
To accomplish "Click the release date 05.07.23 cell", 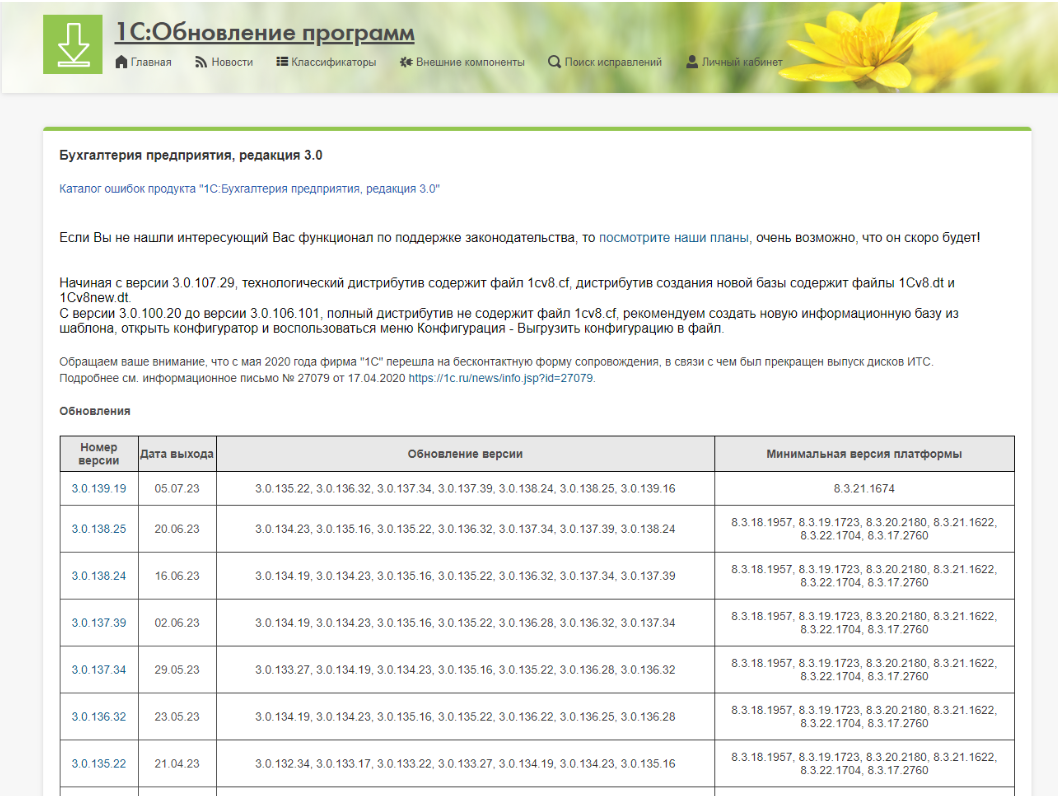I will (177, 488).
